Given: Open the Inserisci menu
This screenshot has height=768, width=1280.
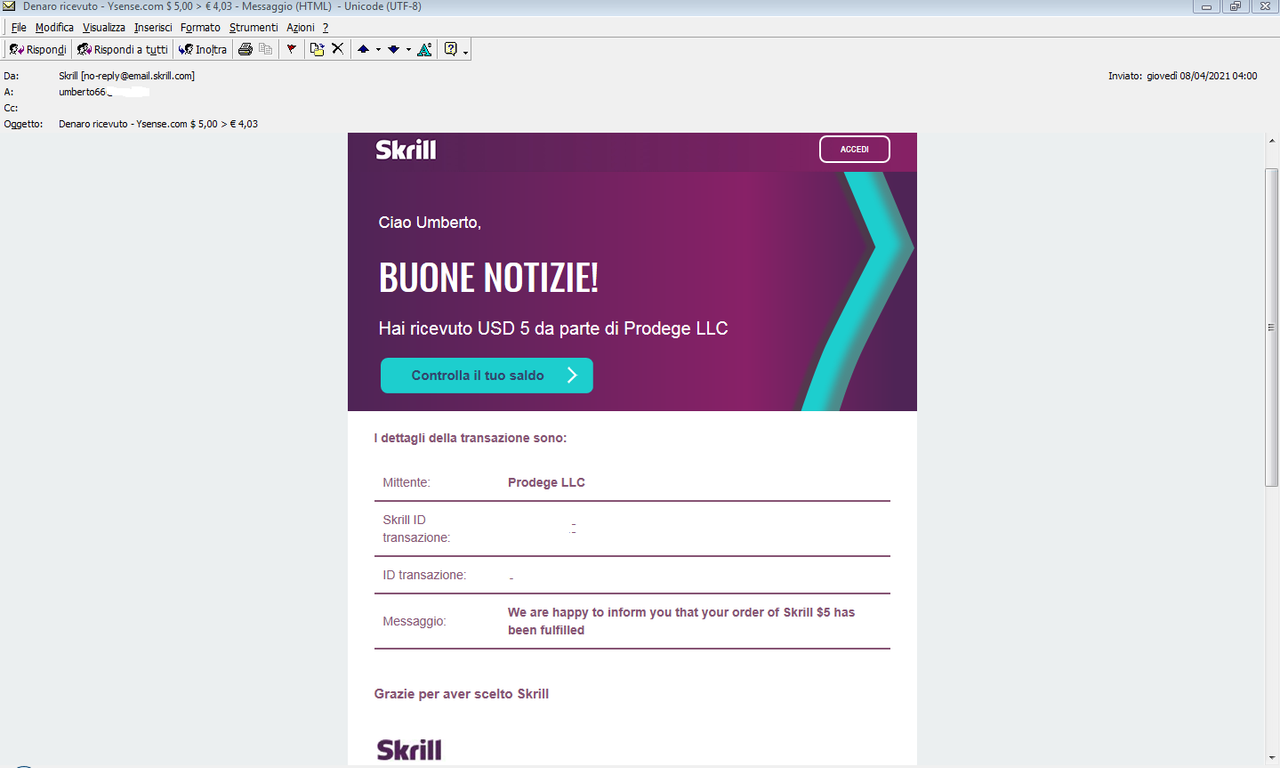Looking at the screenshot, I should tap(154, 28).
